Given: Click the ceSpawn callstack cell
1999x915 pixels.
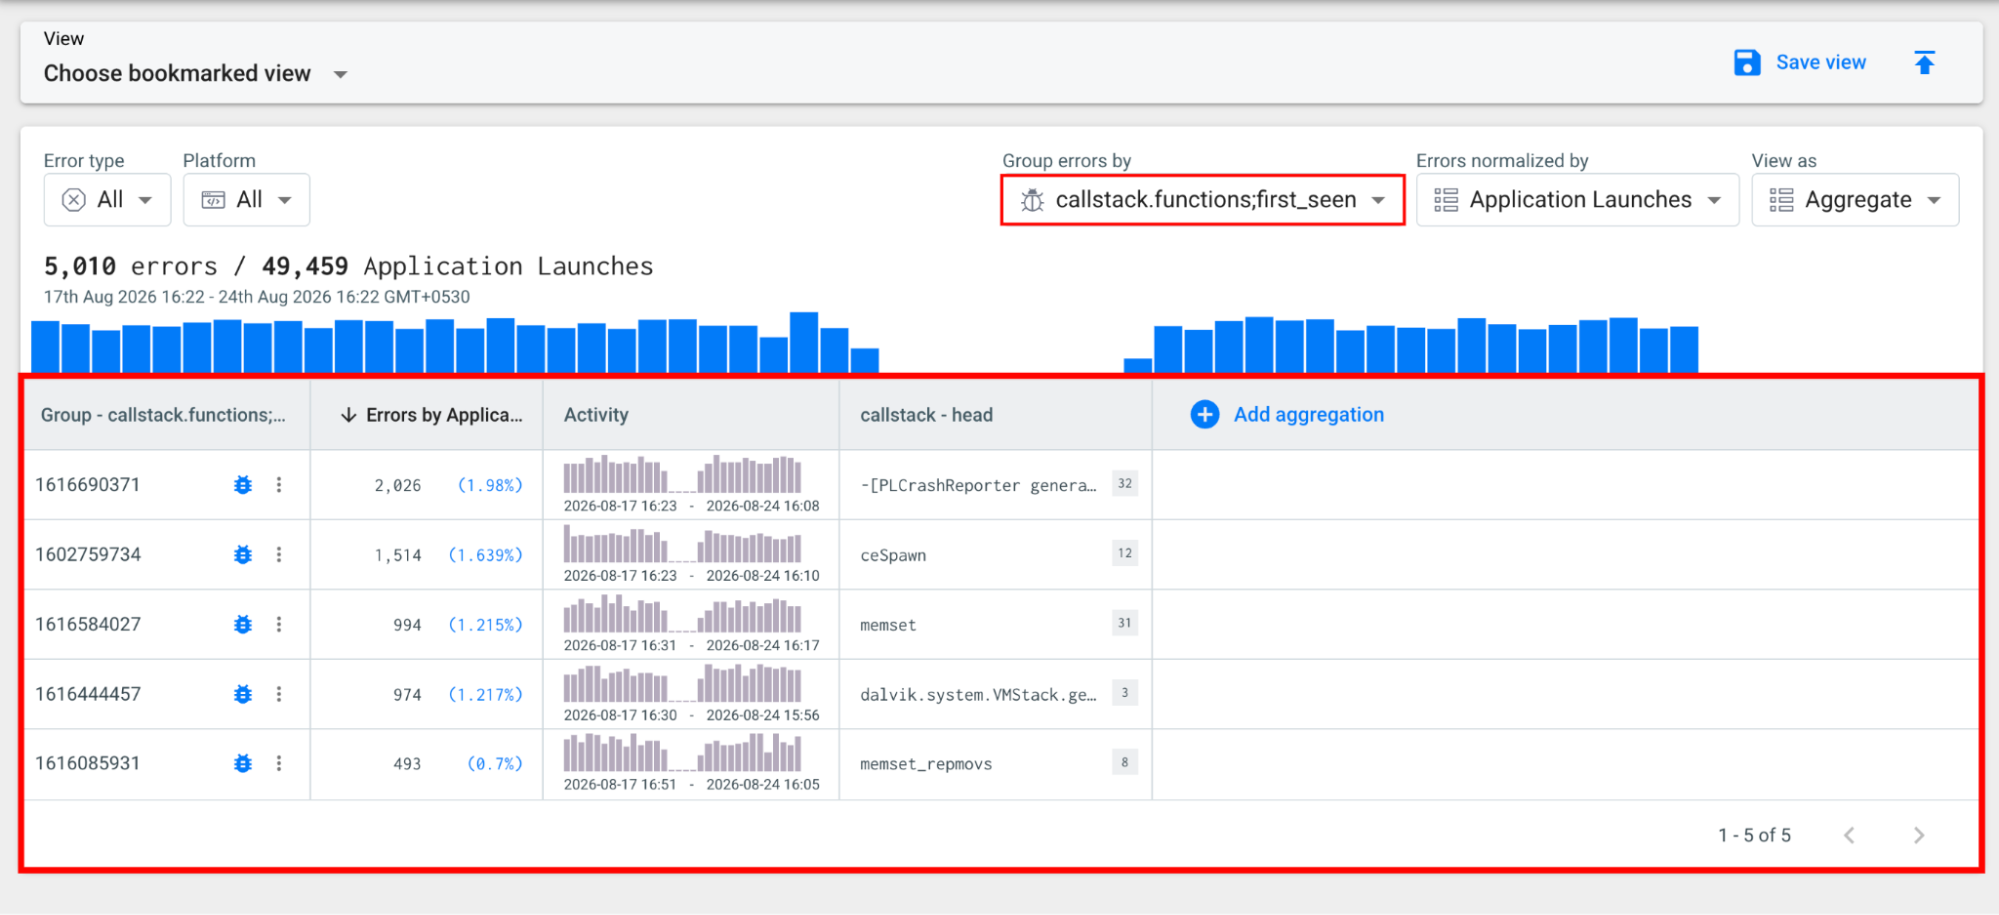Looking at the screenshot, I should [x=893, y=555].
